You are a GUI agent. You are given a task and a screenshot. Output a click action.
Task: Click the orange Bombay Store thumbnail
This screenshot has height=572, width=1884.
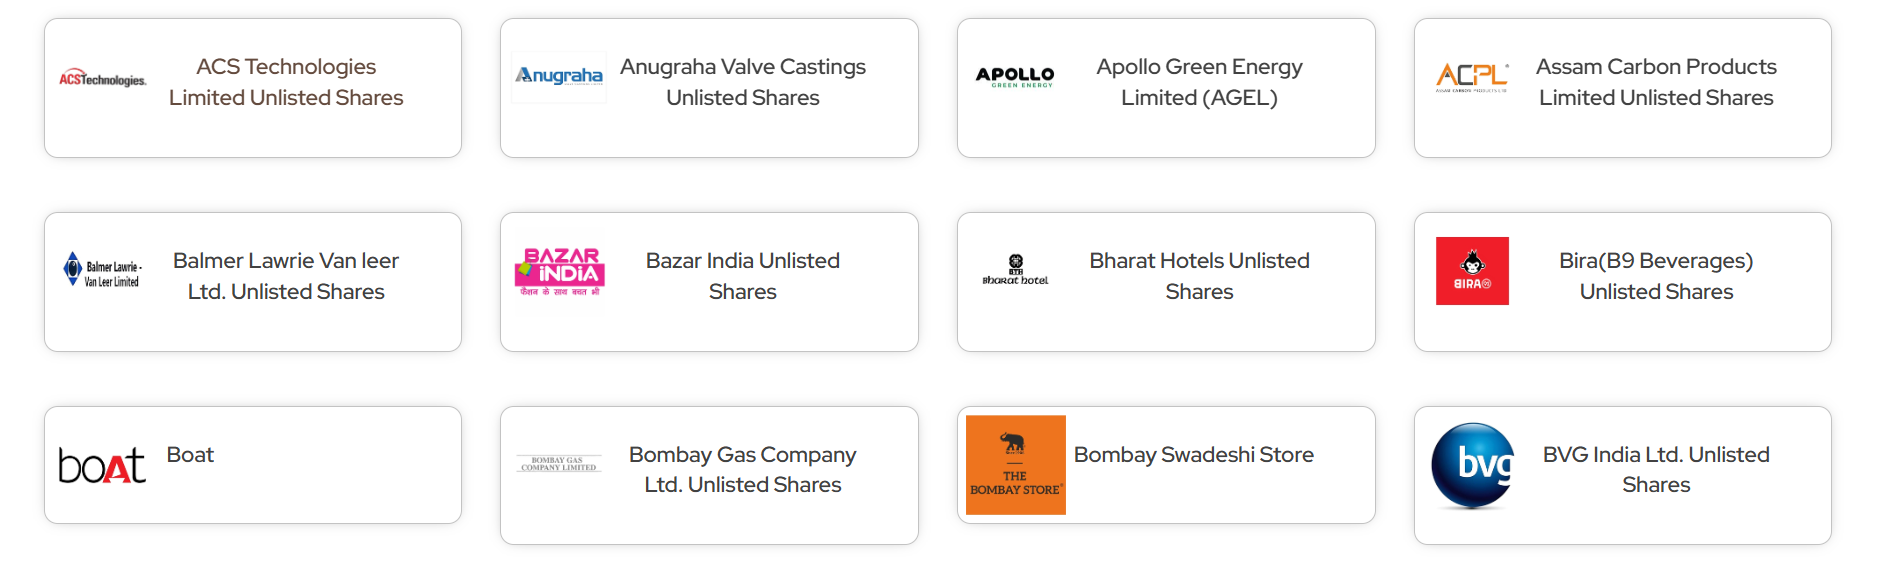tap(1015, 465)
